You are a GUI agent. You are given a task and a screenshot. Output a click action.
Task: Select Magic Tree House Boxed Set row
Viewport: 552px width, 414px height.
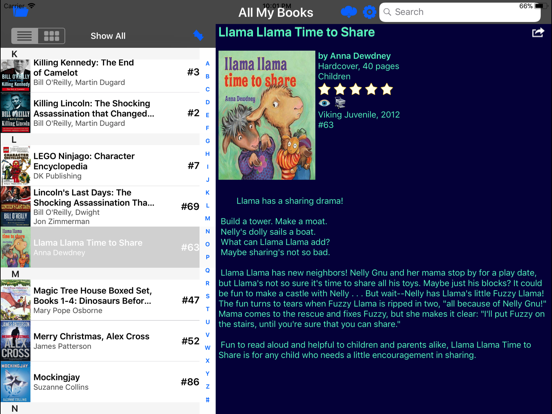pyautogui.click(x=100, y=300)
